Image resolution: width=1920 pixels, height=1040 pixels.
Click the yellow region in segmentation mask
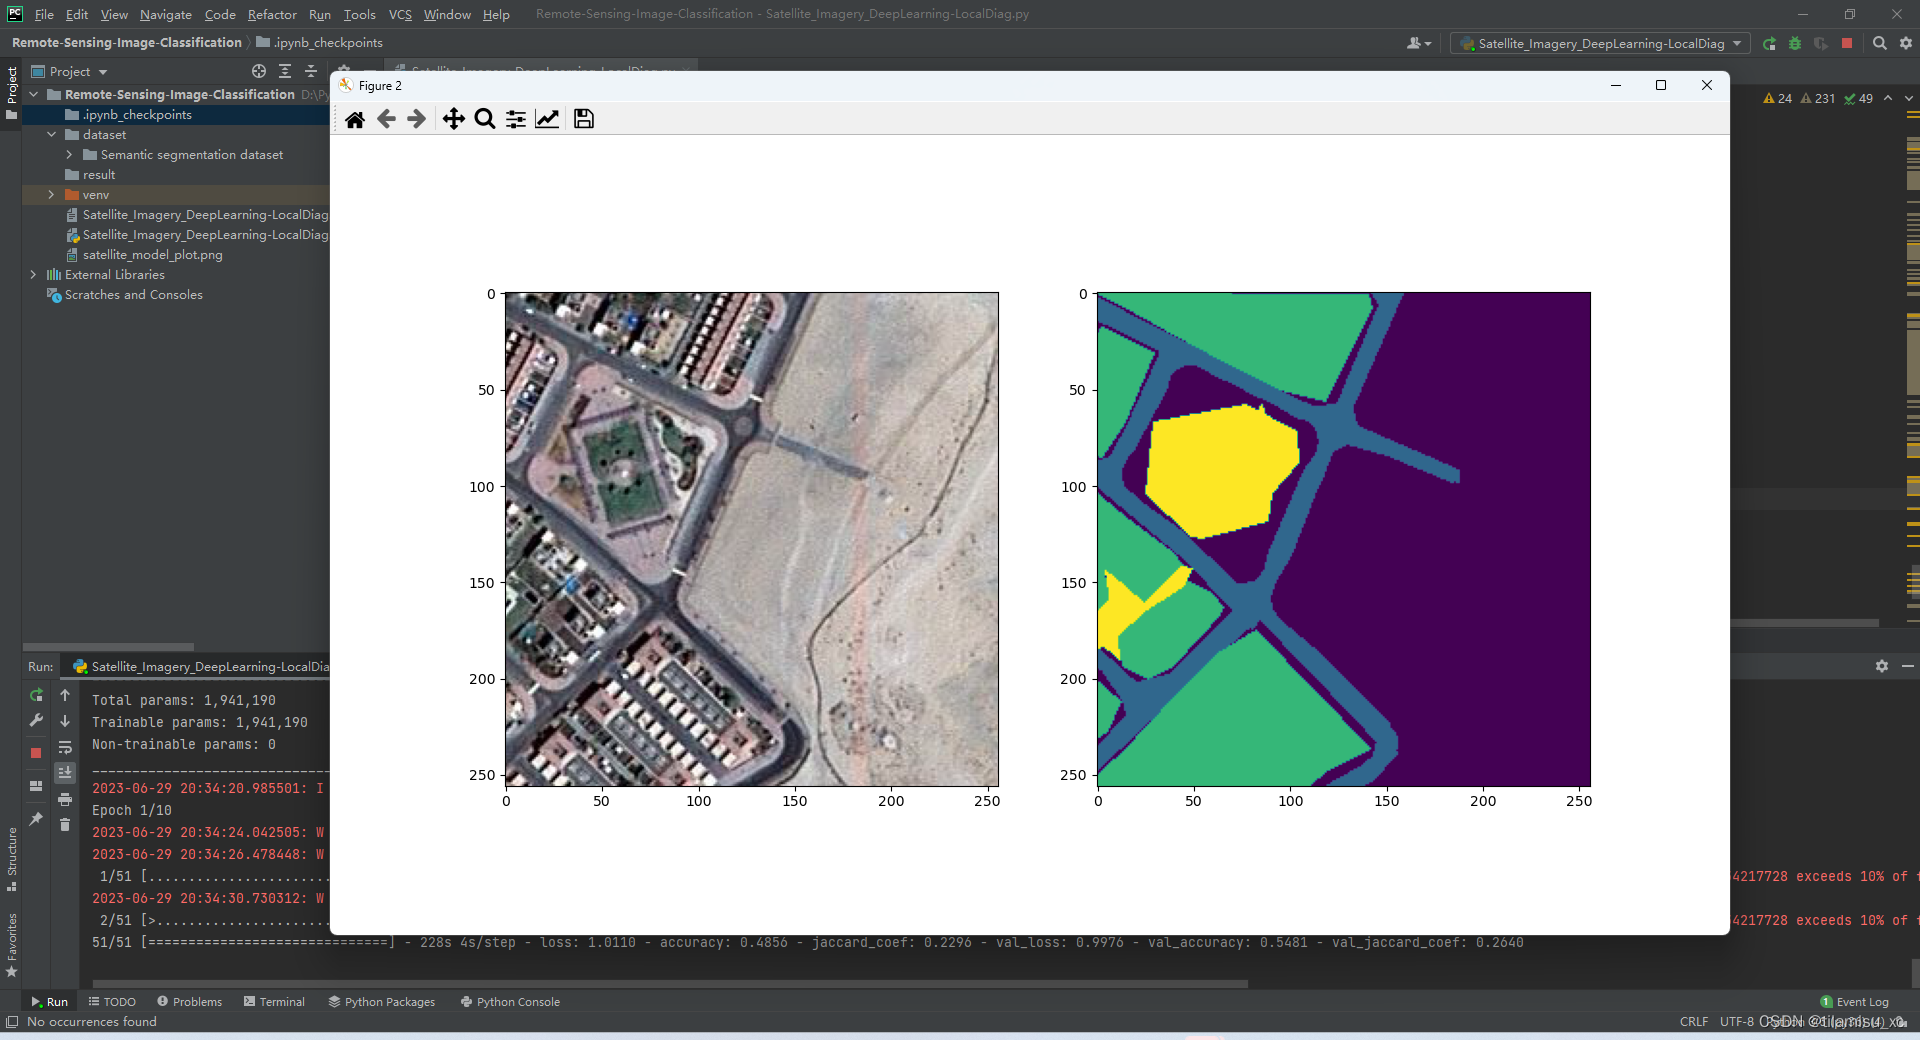tap(1221, 470)
